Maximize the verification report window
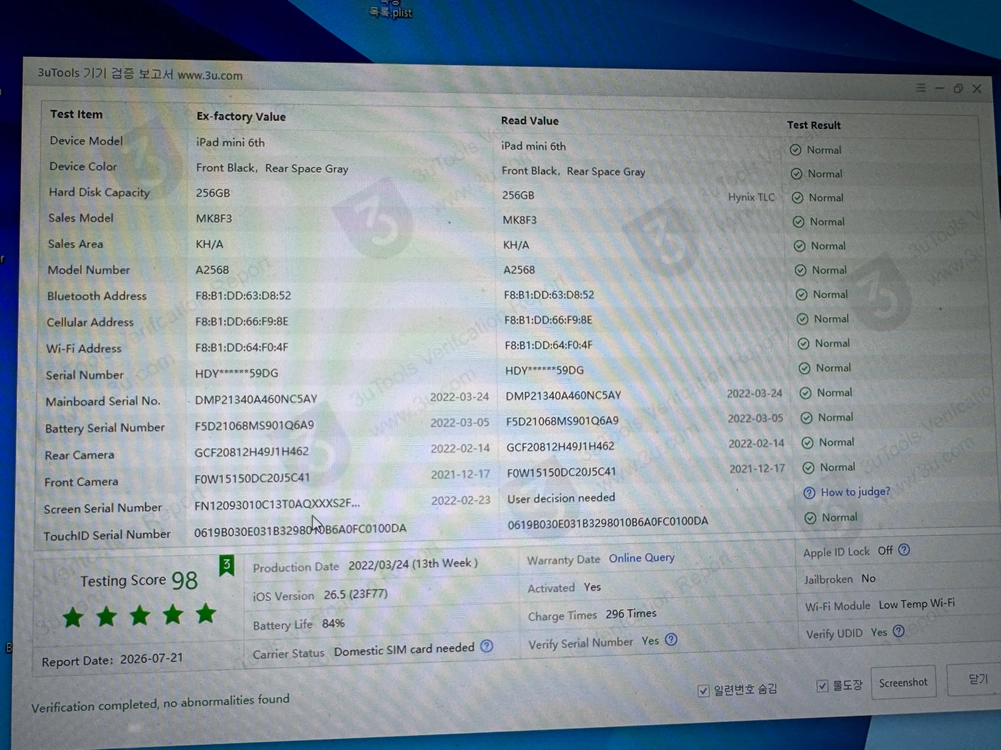The height and width of the screenshot is (750, 1001). pos(958,89)
